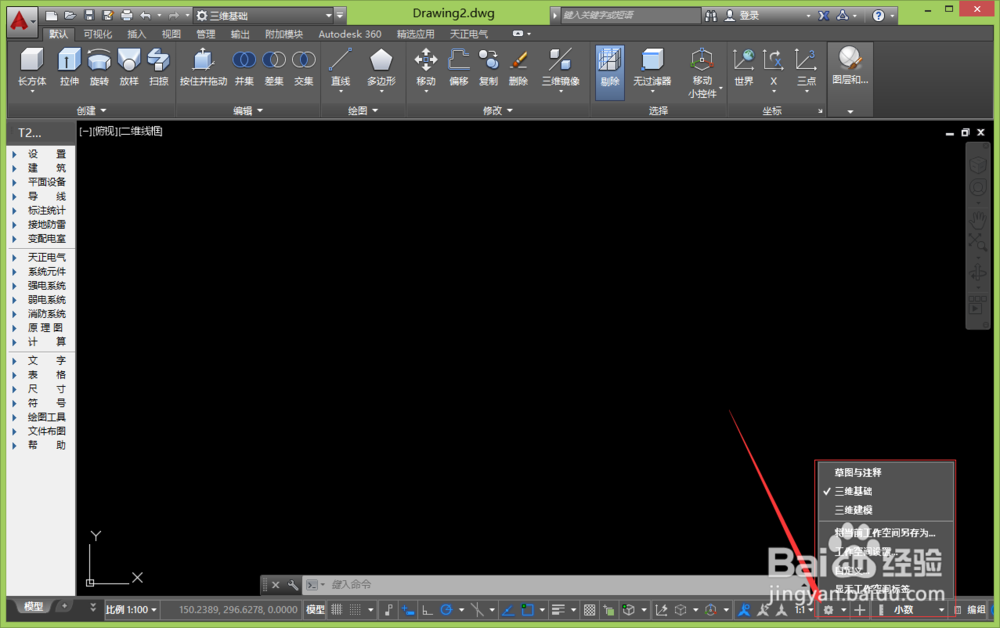
Task: Switch to the 可视化 ribbon tab
Action: point(98,34)
